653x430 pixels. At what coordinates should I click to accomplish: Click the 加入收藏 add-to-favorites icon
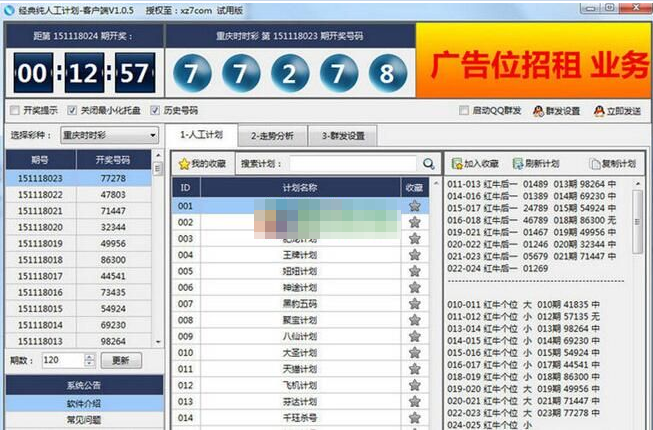pos(457,163)
